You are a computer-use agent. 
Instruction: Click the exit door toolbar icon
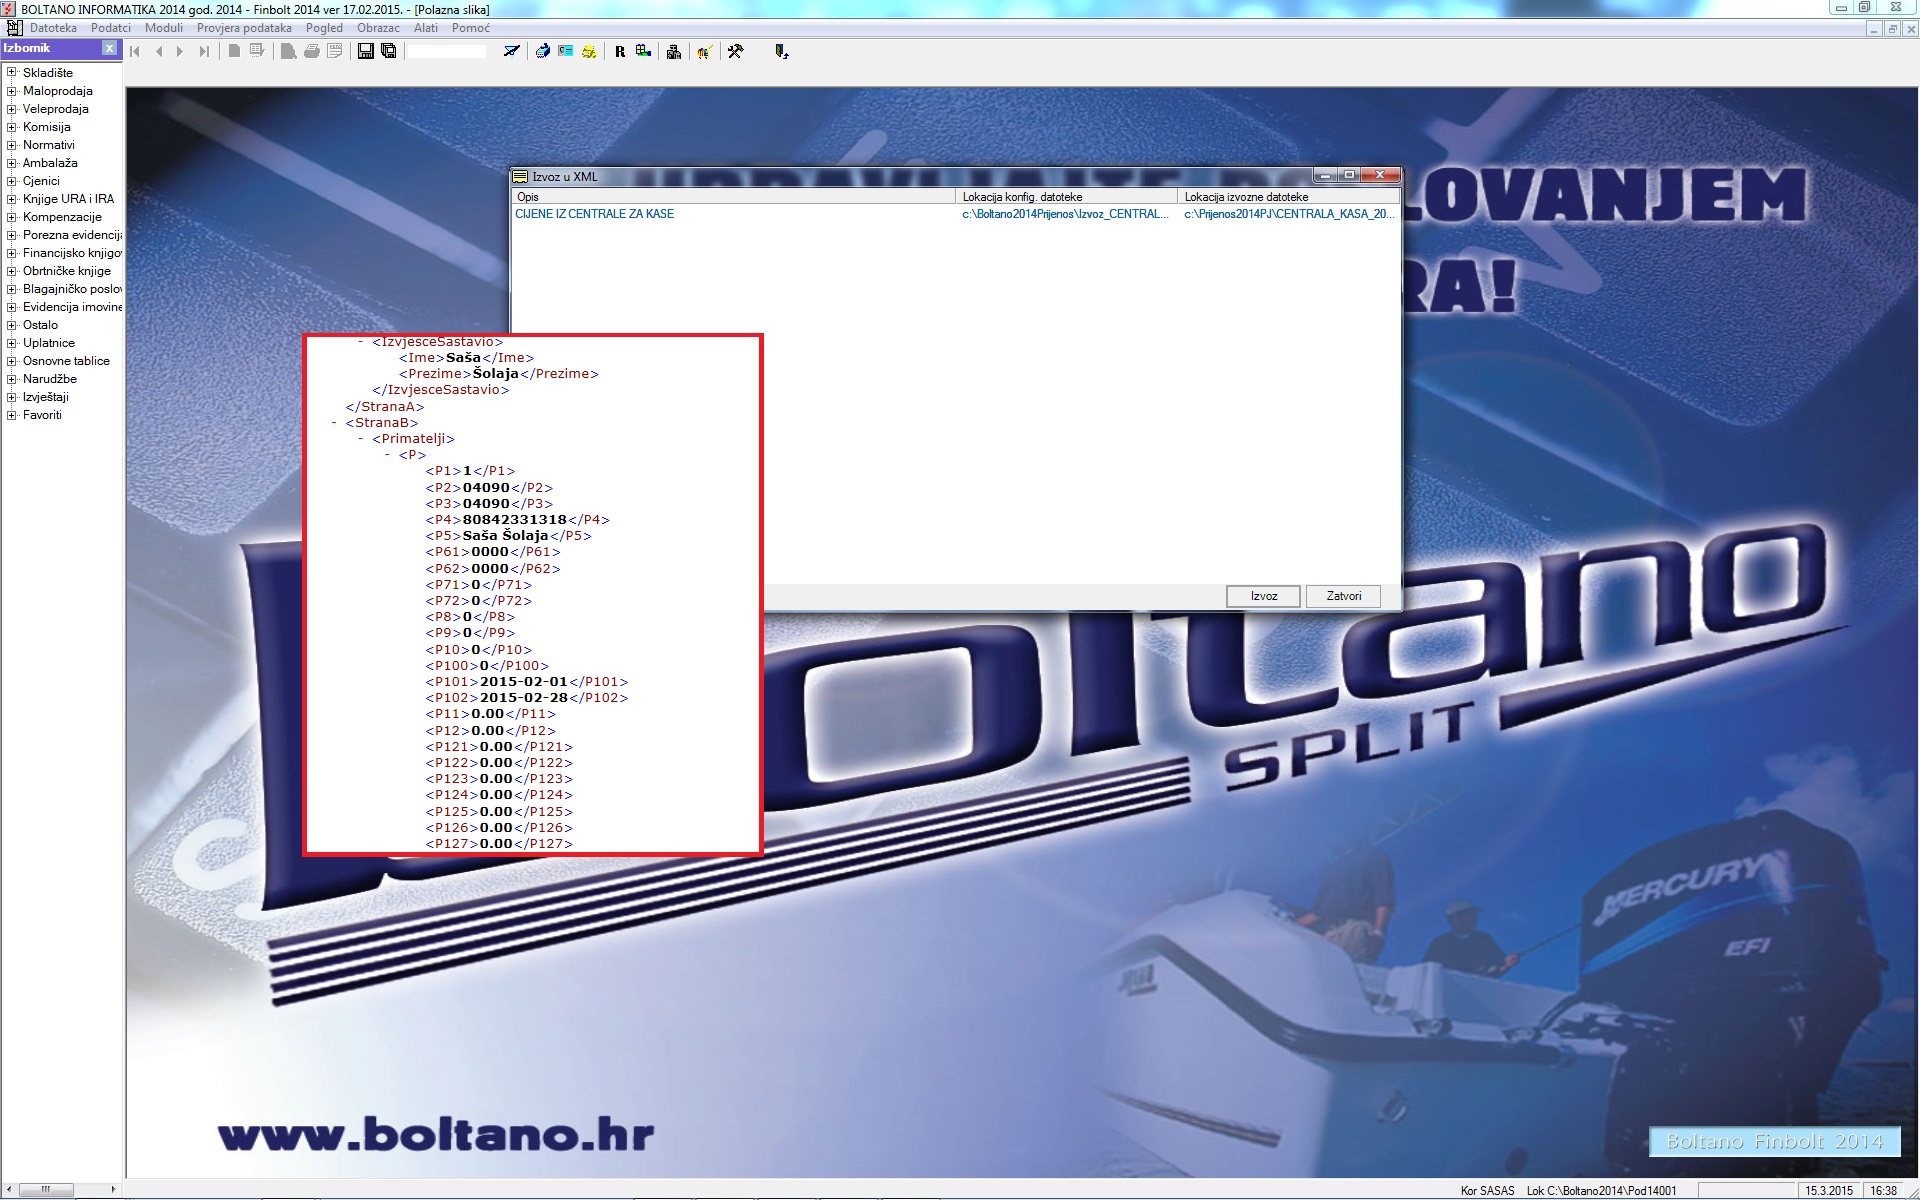pyautogui.click(x=781, y=51)
